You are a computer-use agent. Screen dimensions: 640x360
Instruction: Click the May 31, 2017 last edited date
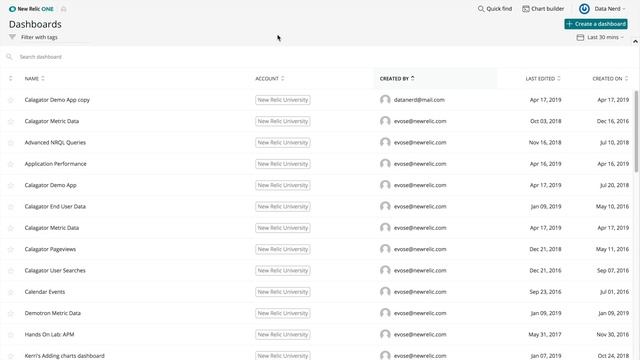(x=545, y=334)
